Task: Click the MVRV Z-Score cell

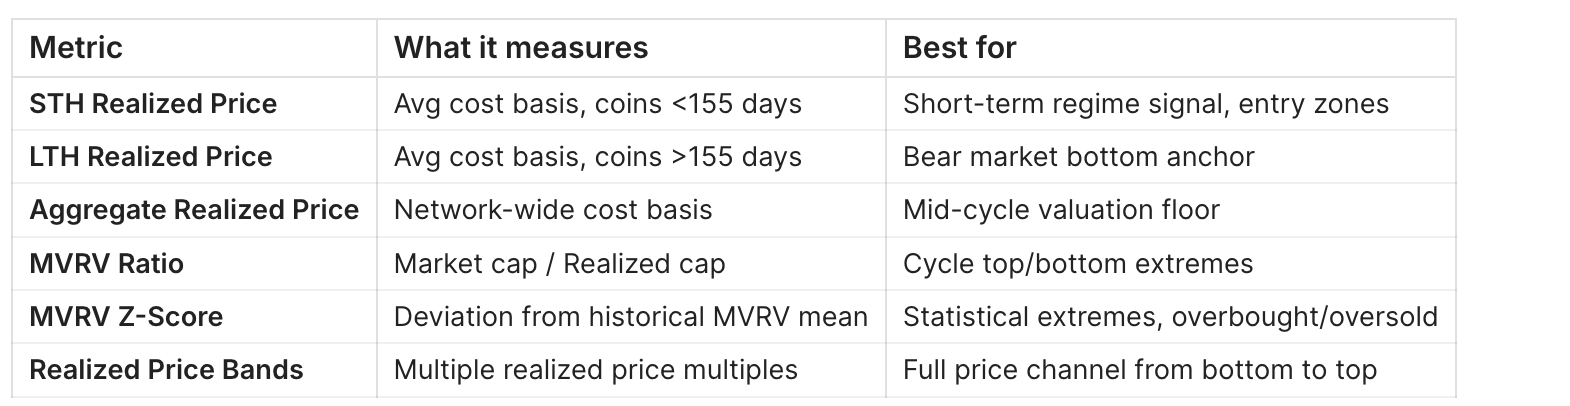Action: pos(126,317)
